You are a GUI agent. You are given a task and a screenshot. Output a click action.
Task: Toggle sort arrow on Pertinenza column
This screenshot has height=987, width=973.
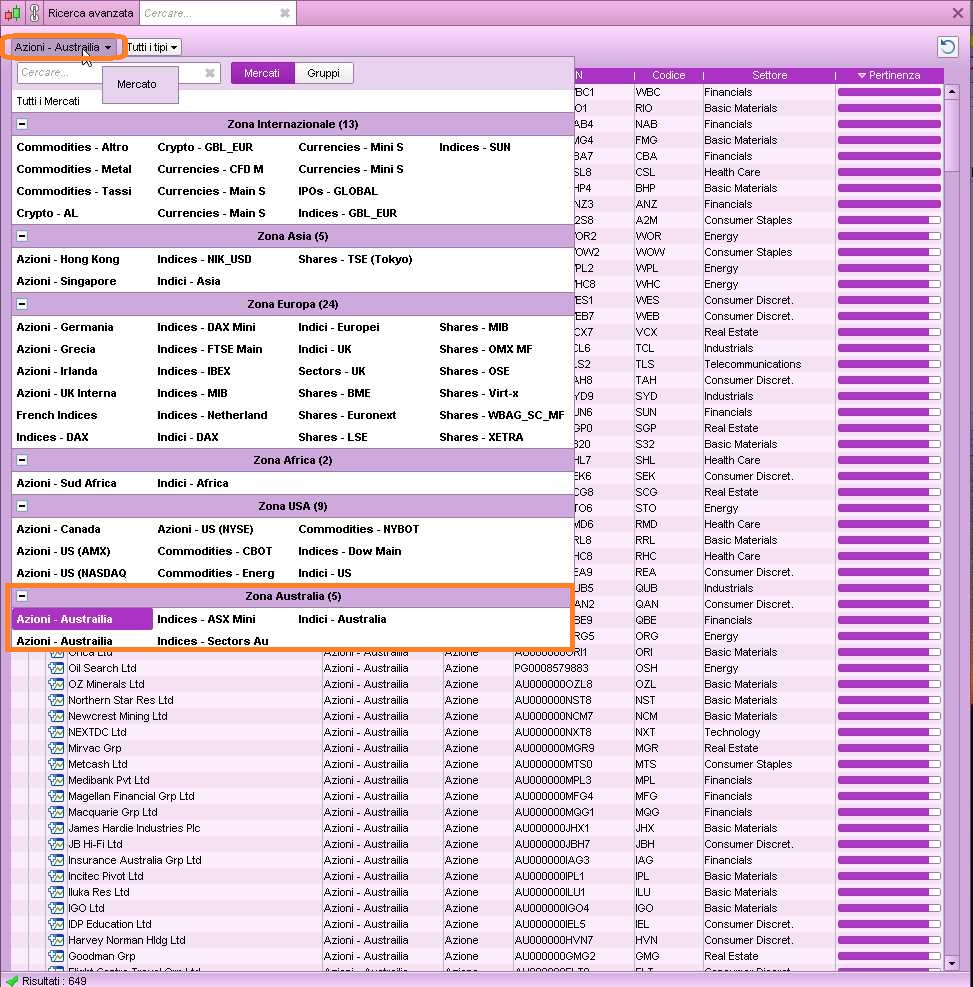click(862, 76)
